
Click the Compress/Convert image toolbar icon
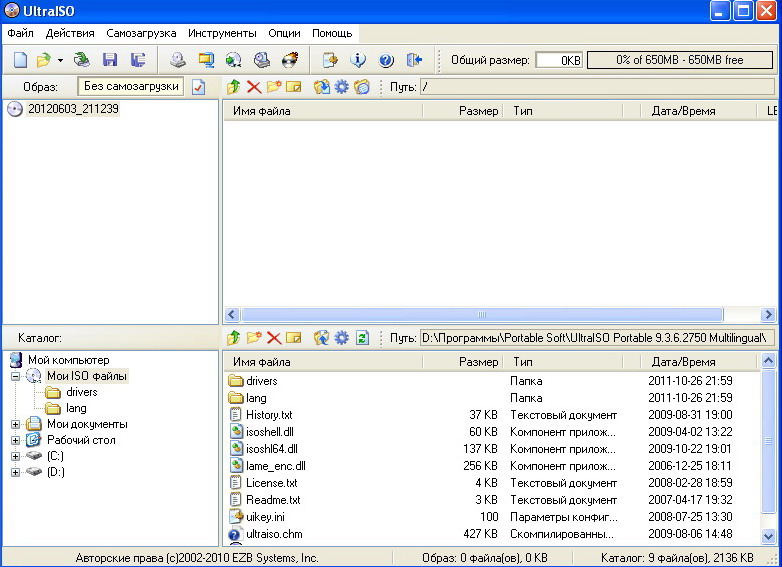(x=206, y=60)
